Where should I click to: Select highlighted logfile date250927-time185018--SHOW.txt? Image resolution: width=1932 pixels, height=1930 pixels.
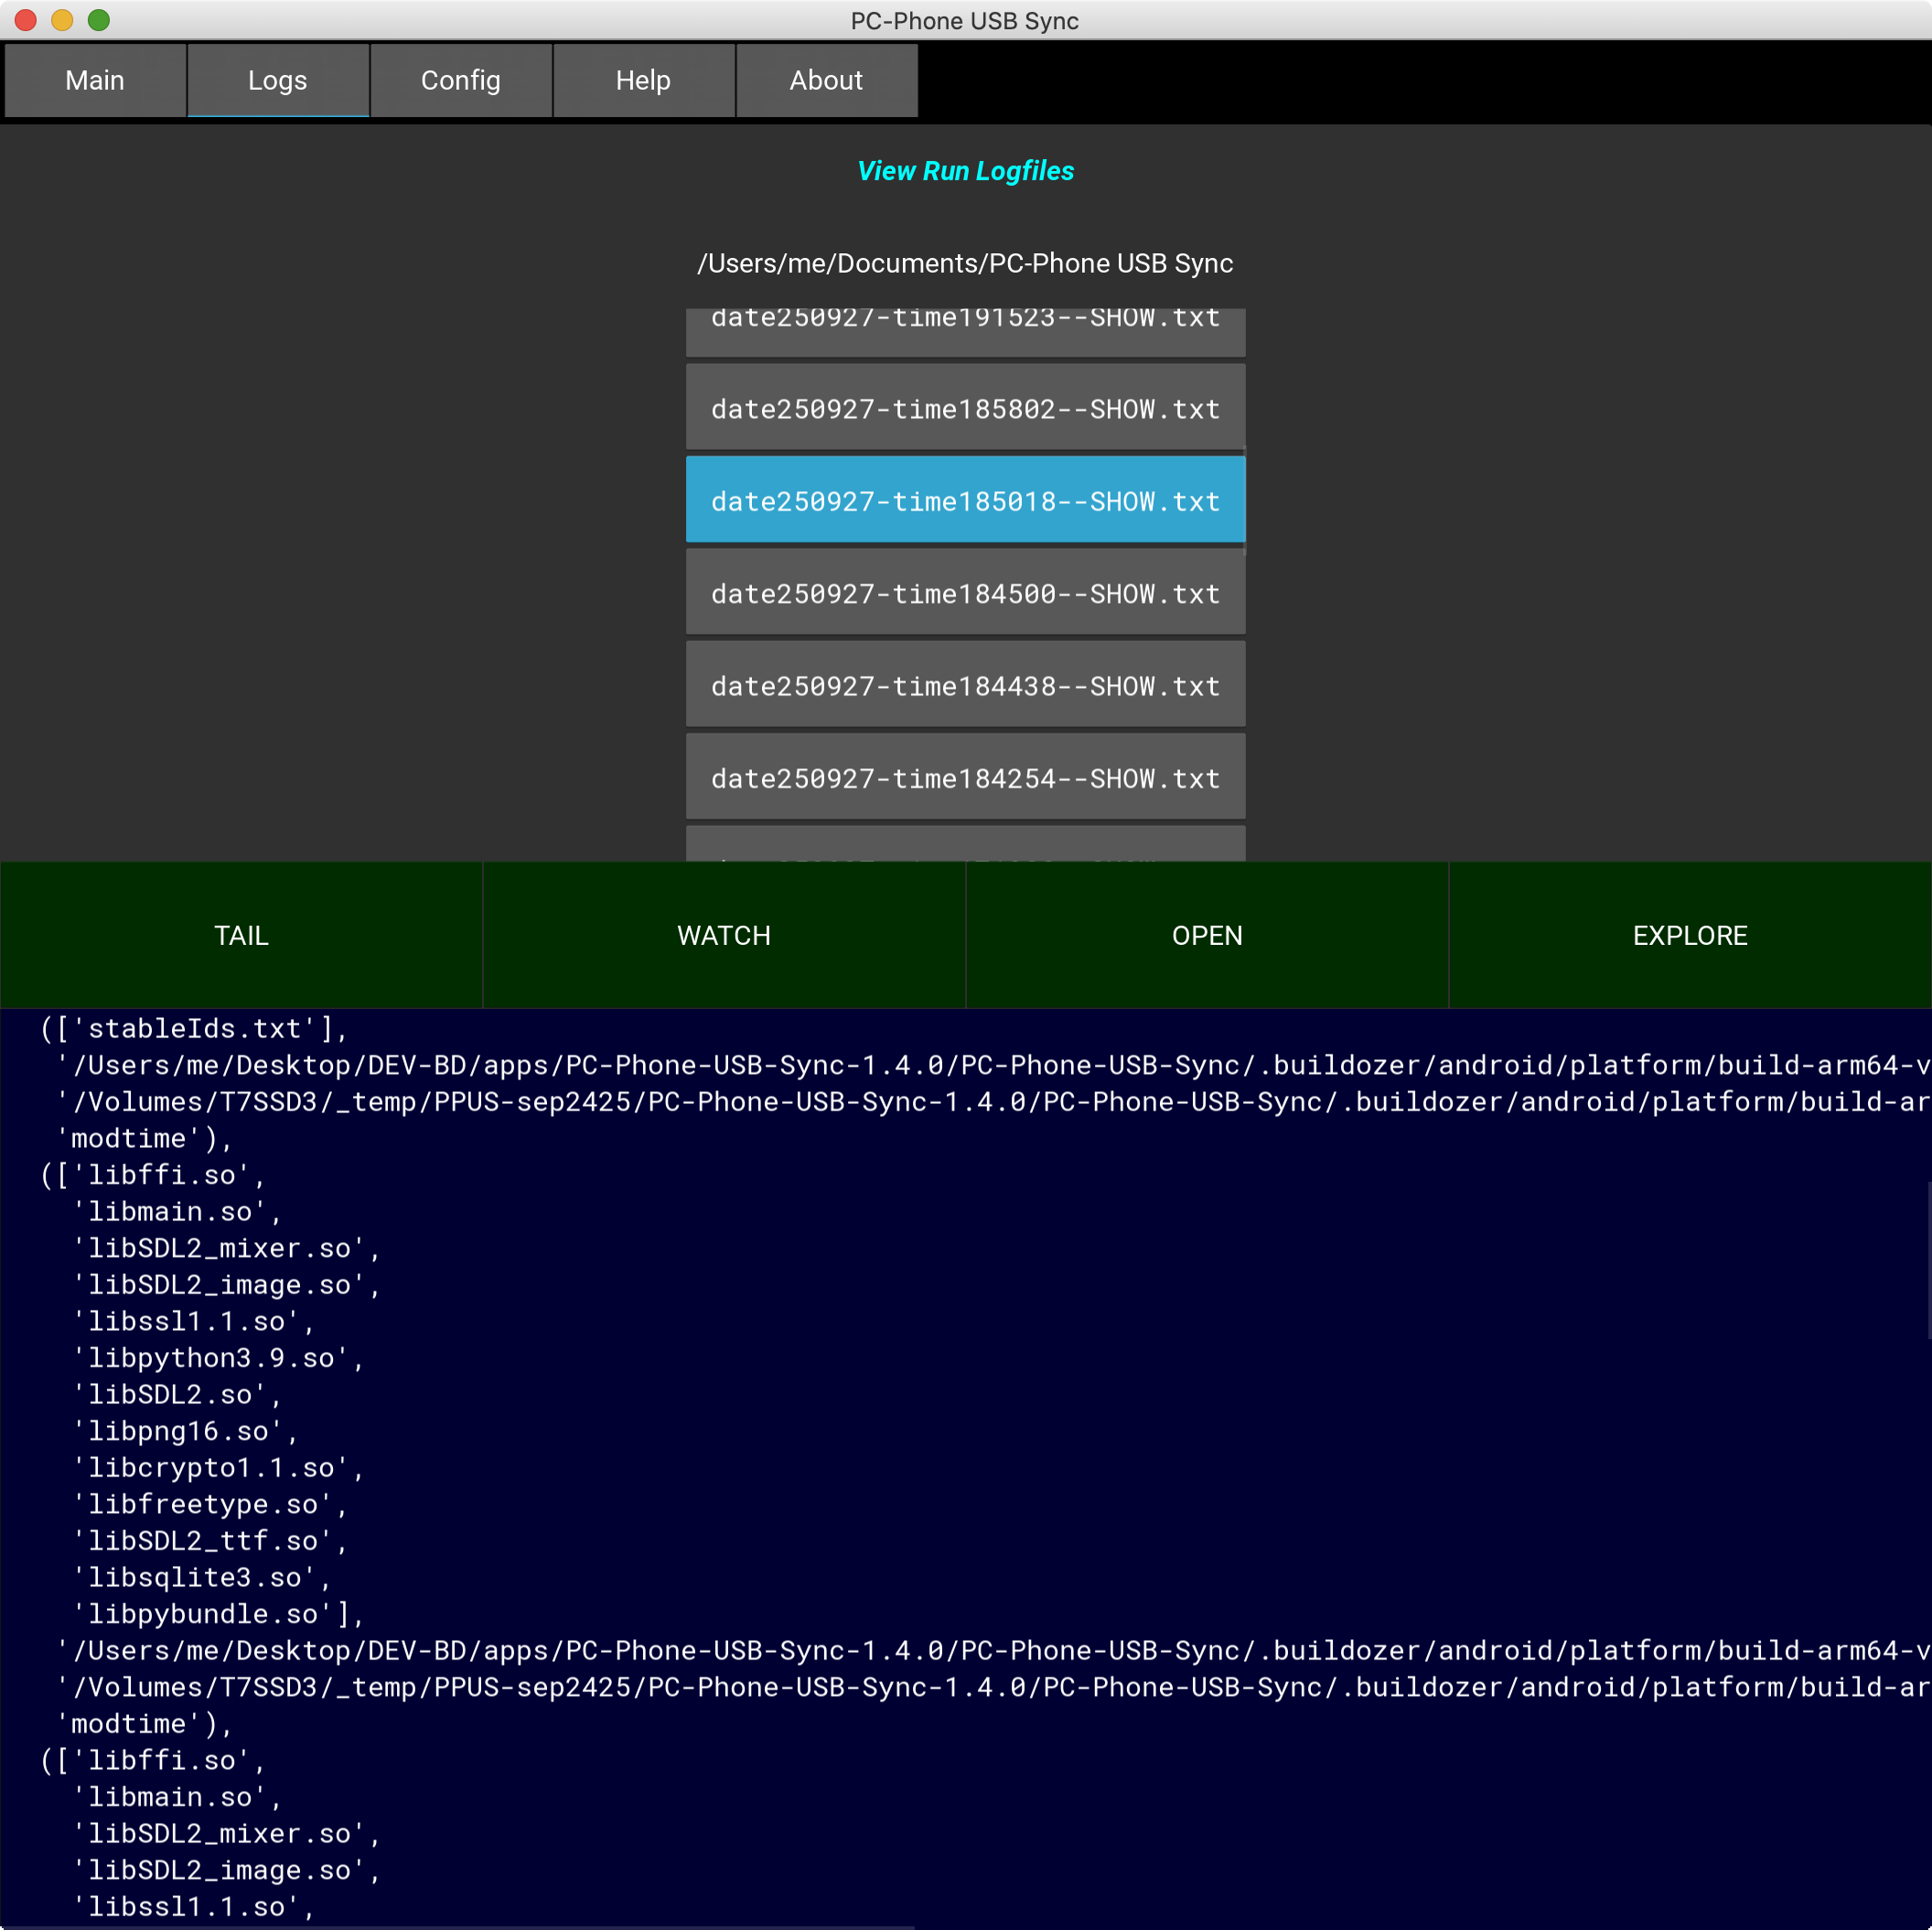[965, 501]
